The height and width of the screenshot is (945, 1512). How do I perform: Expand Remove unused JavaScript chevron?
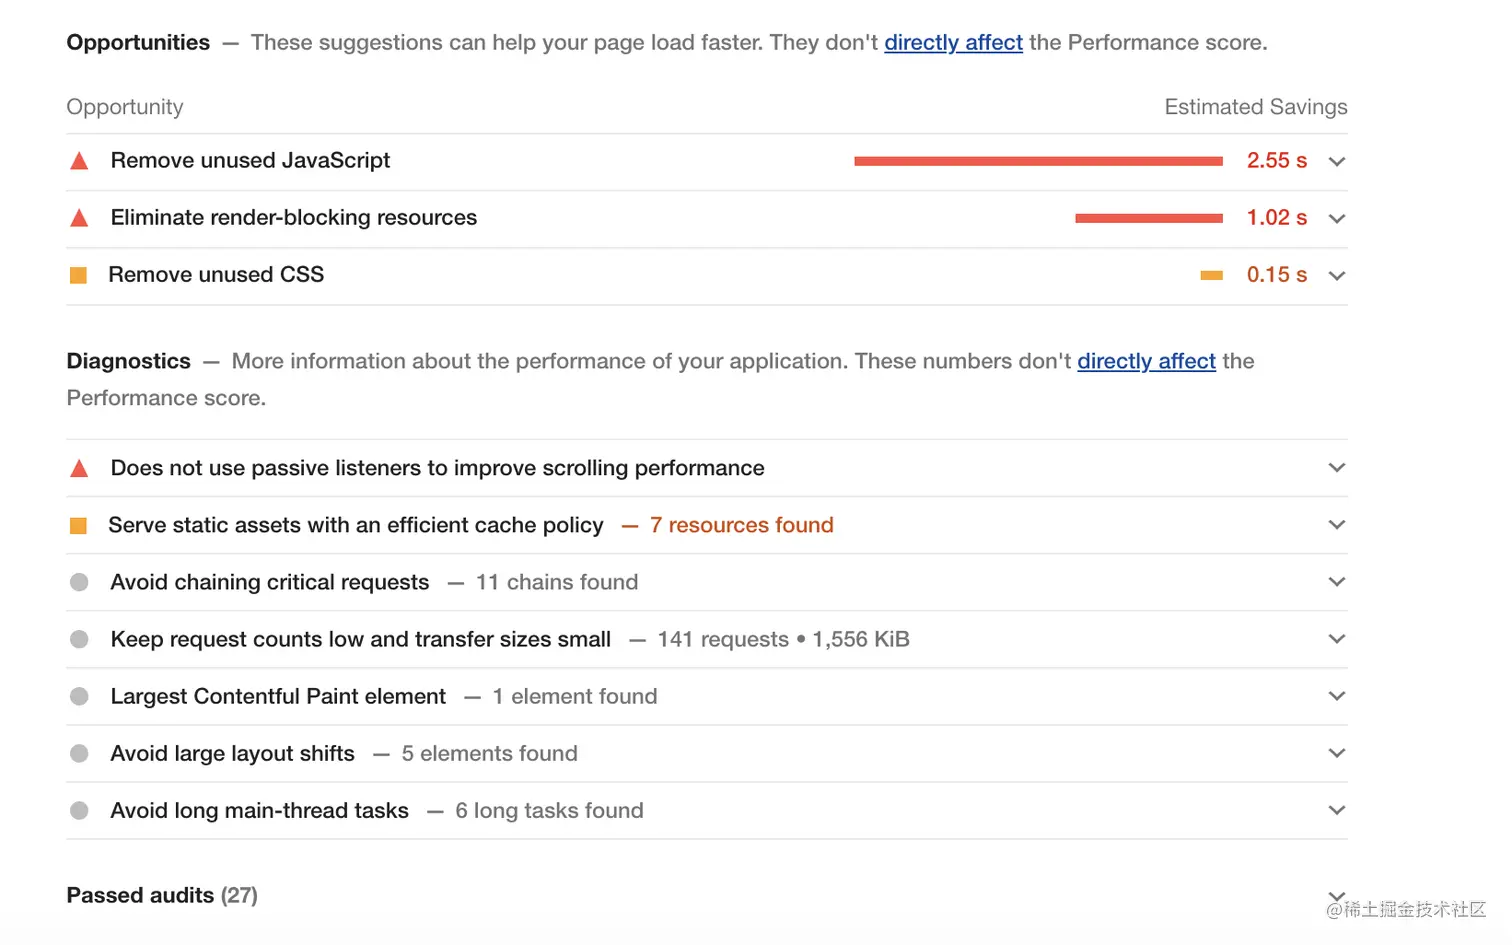tap(1337, 161)
